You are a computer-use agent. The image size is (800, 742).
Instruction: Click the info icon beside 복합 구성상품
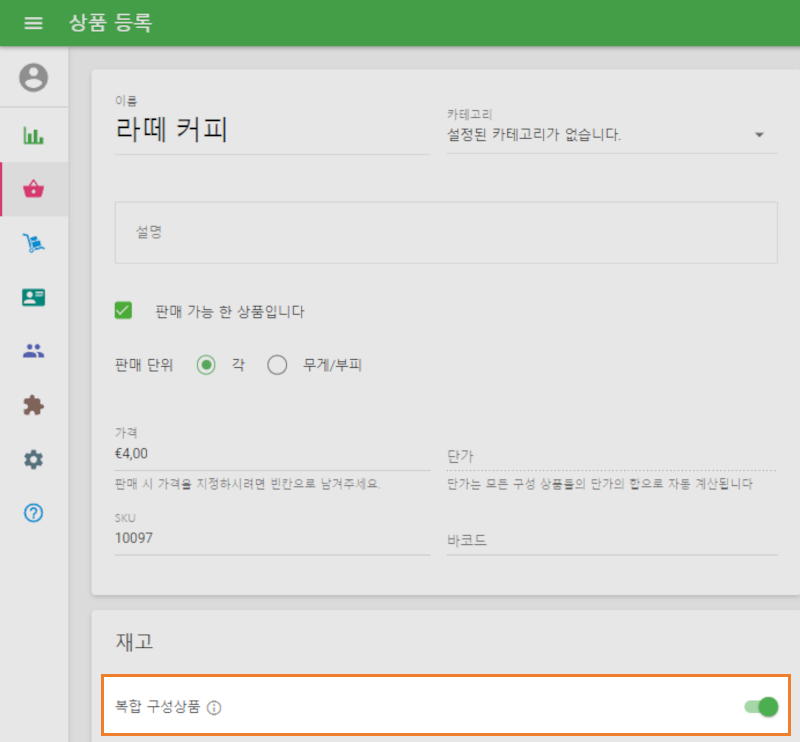216,707
